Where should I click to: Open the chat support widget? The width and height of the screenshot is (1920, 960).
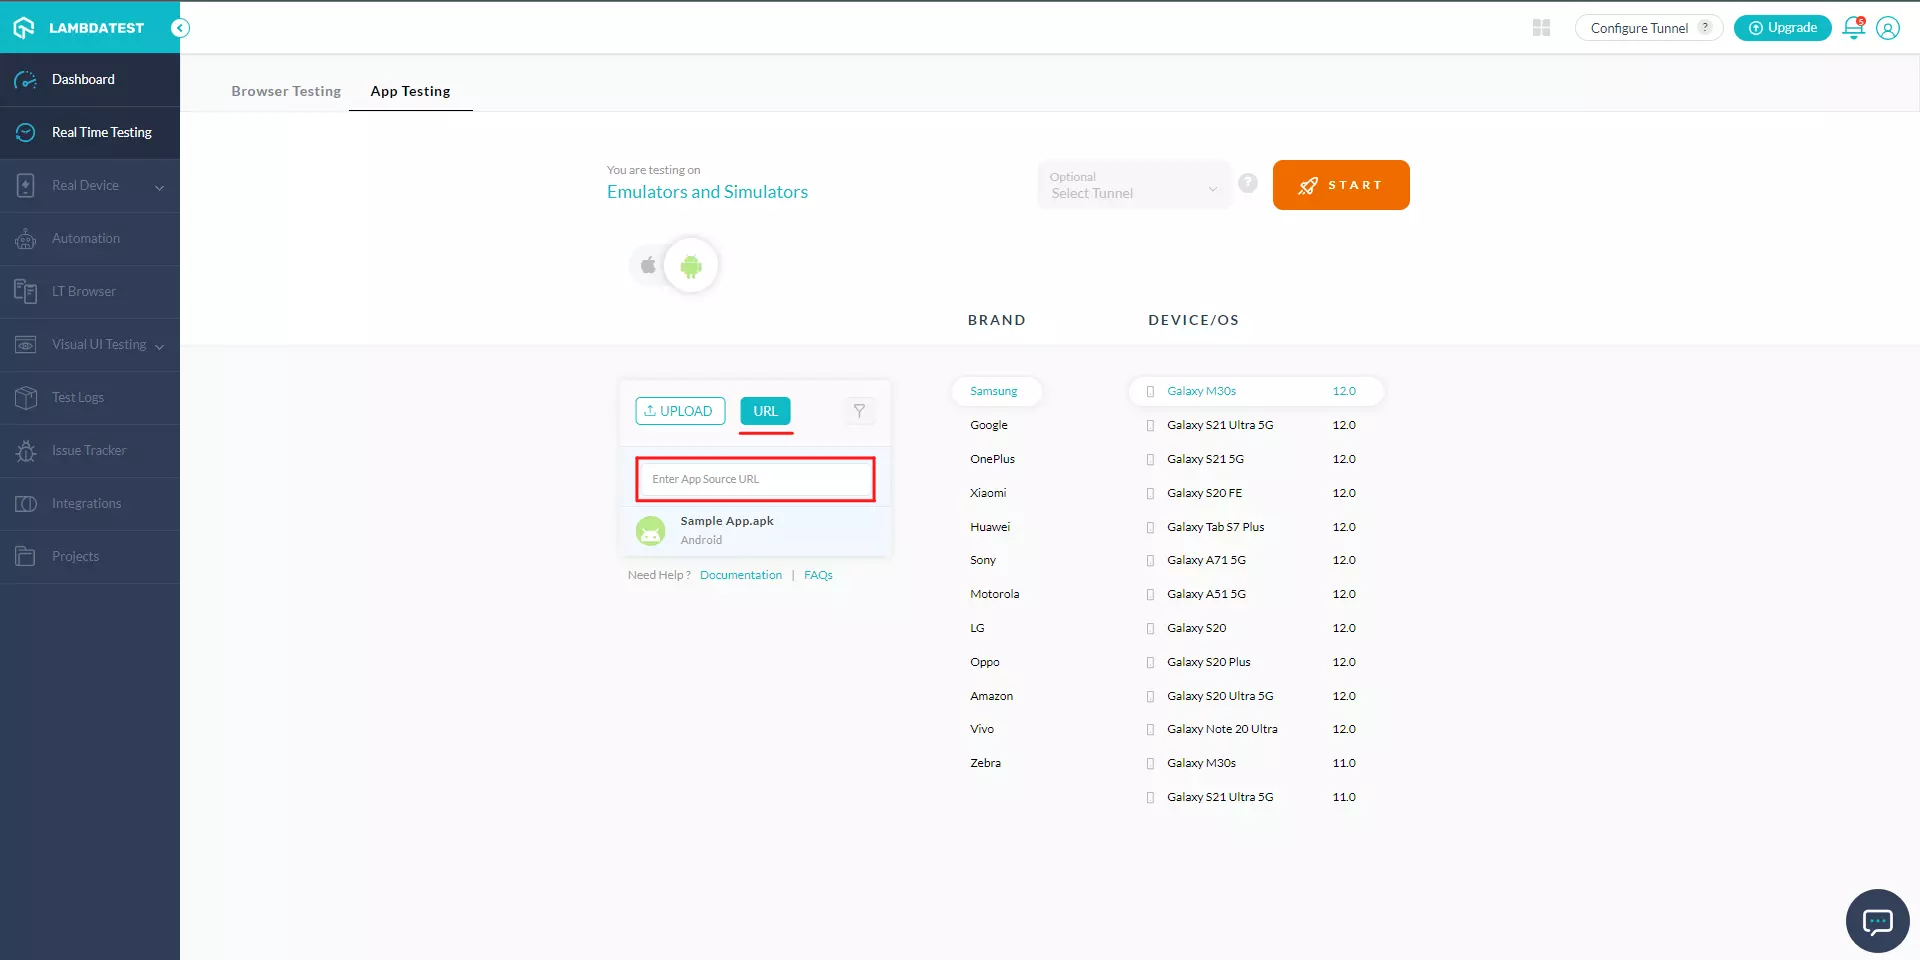(1876, 921)
